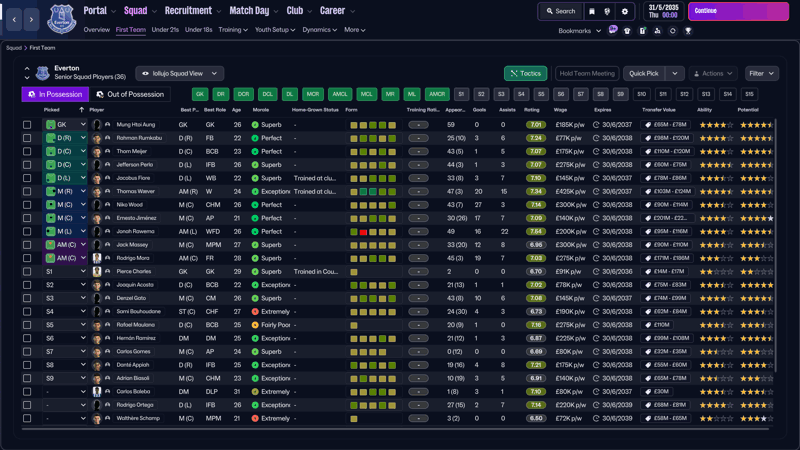
Task: Click the morale icon for Sami Bouhoudane
Action: point(255,312)
